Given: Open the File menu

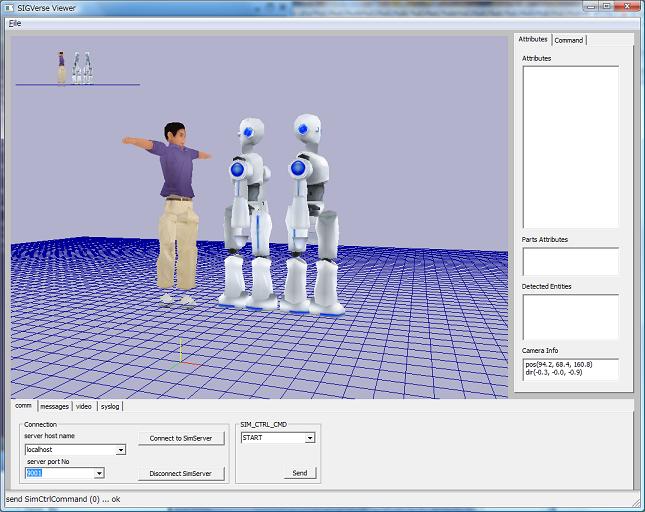Looking at the screenshot, I should pyautogui.click(x=15, y=22).
